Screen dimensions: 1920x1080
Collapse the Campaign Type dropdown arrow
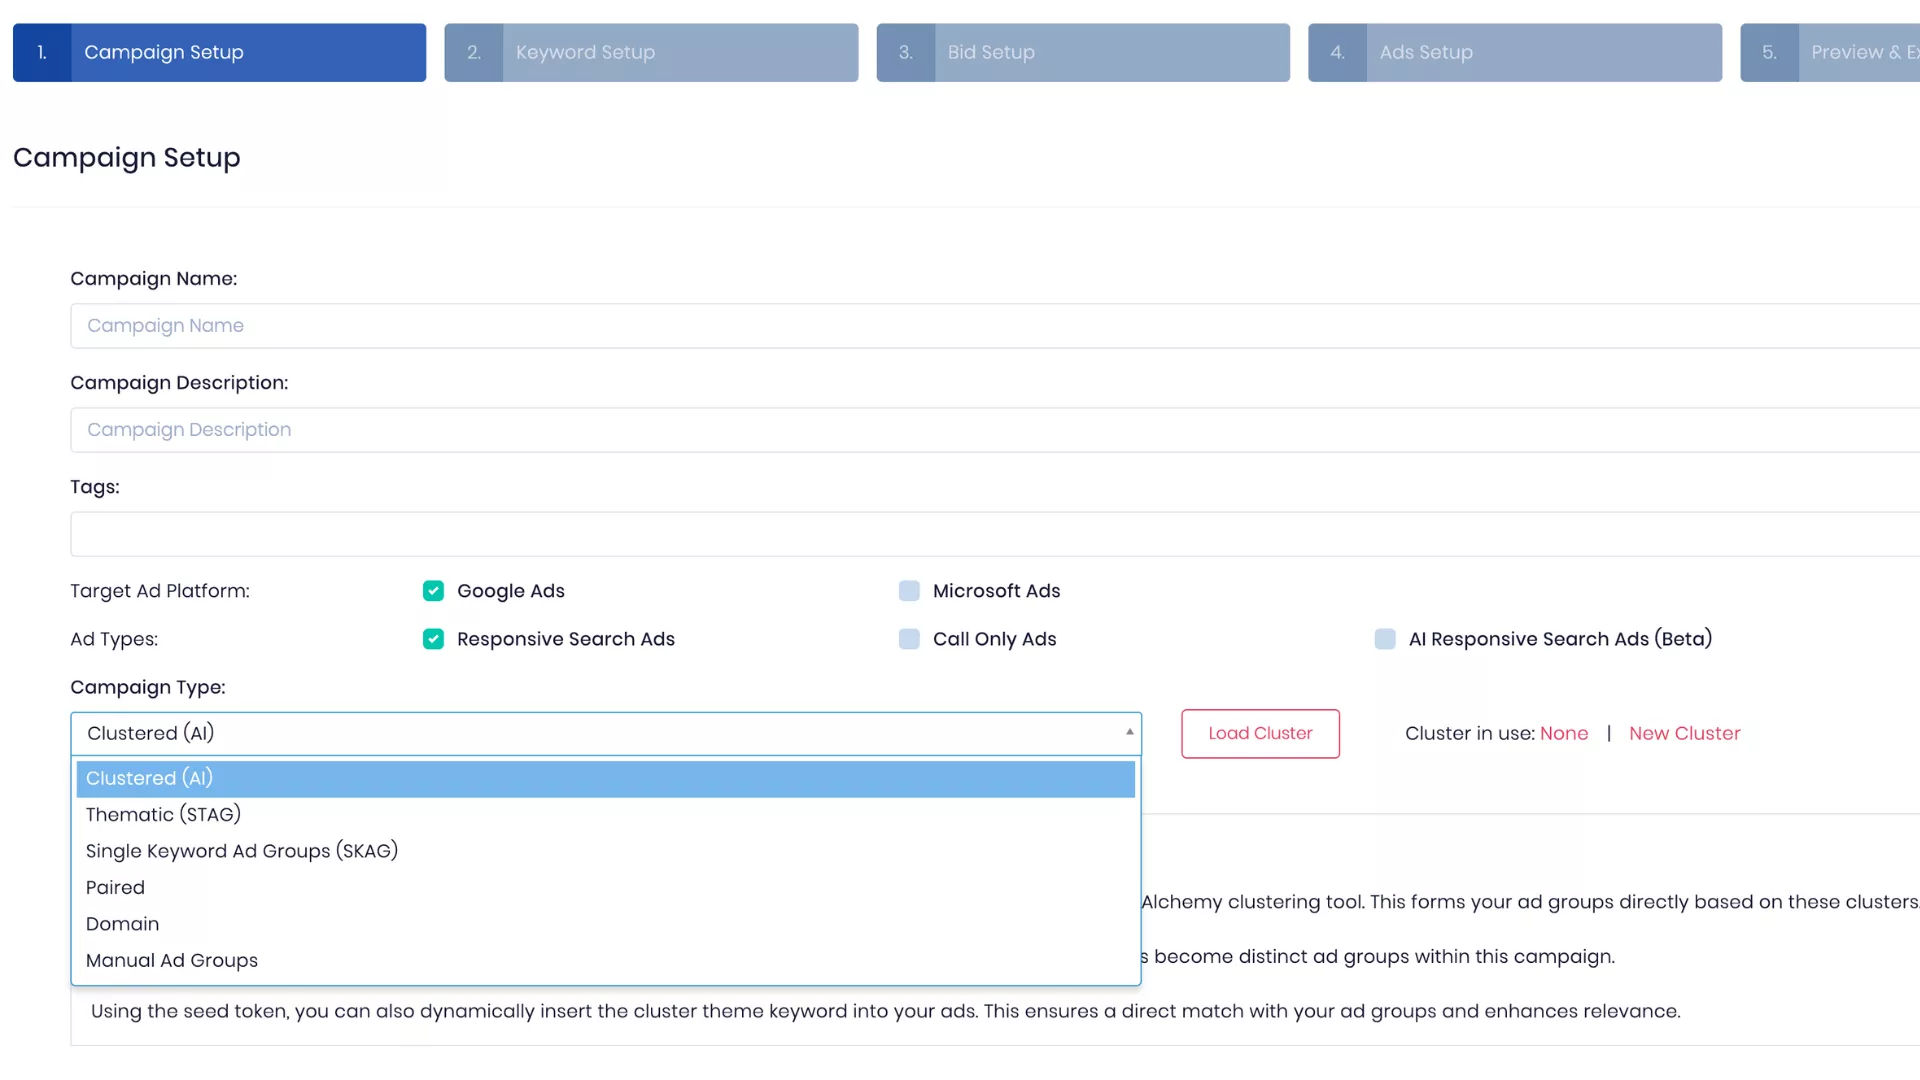tap(1129, 733)
